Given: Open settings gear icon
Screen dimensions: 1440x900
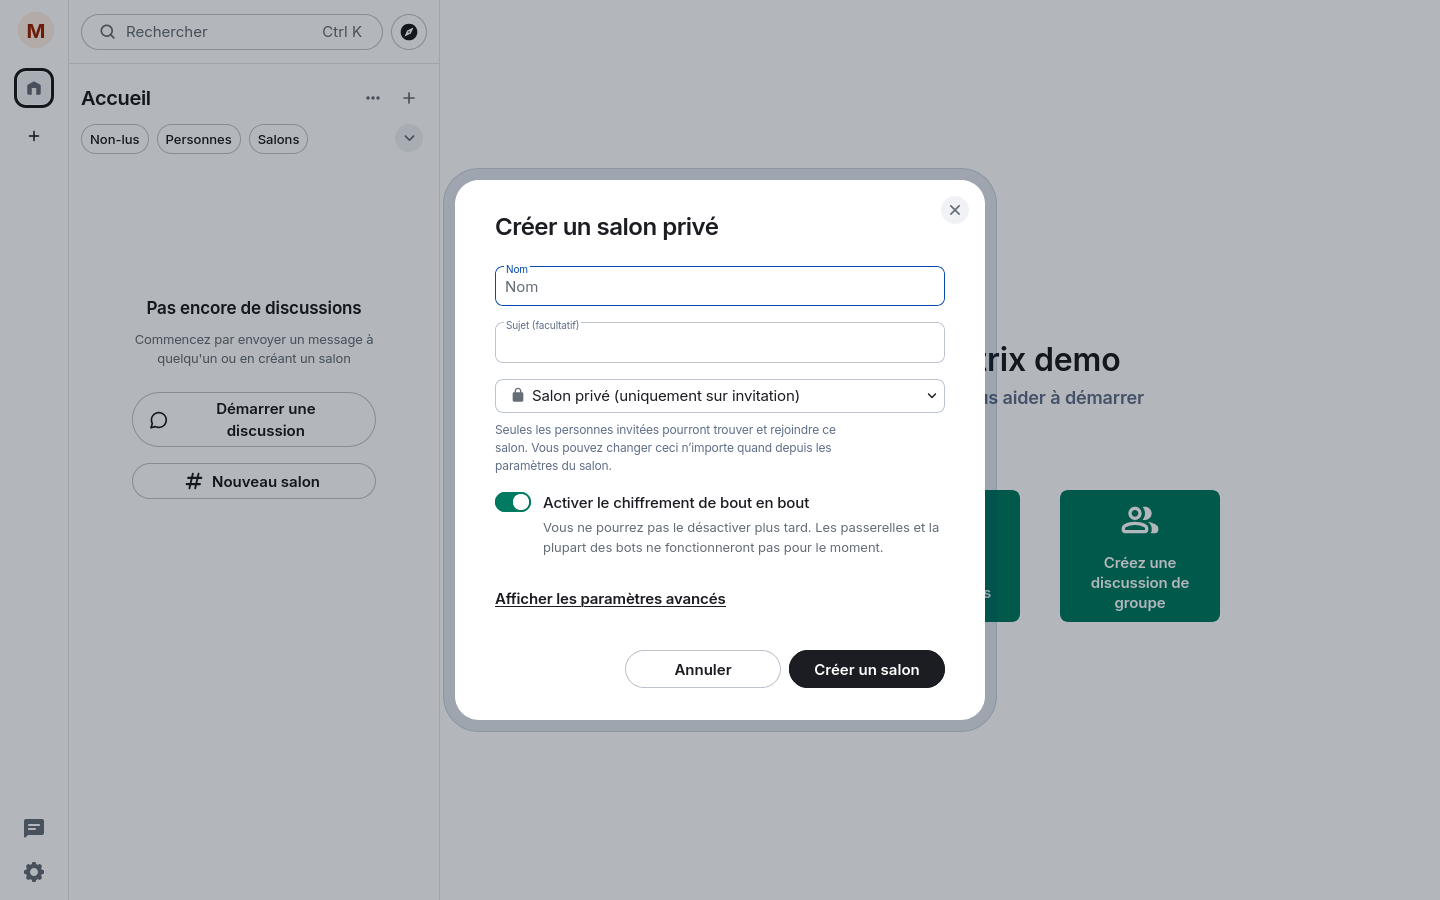Looking at the screenshot, I should (x=34, y=872).
